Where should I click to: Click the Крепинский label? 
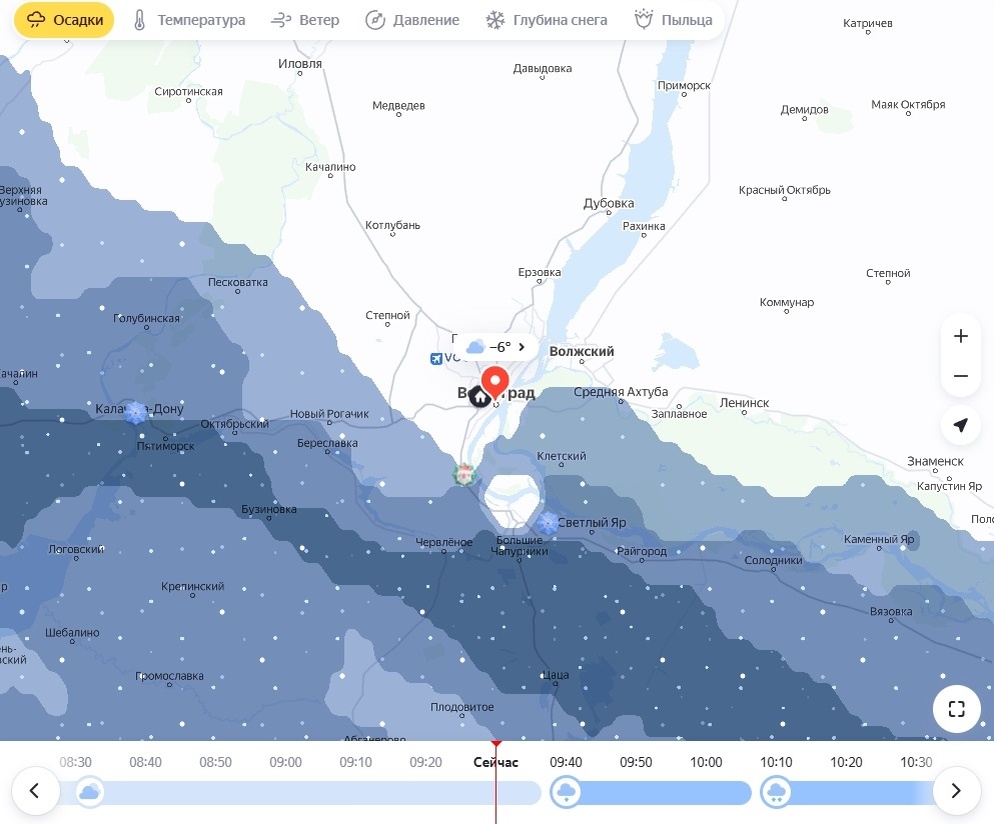pyautogui.click(x=192, y=586)
